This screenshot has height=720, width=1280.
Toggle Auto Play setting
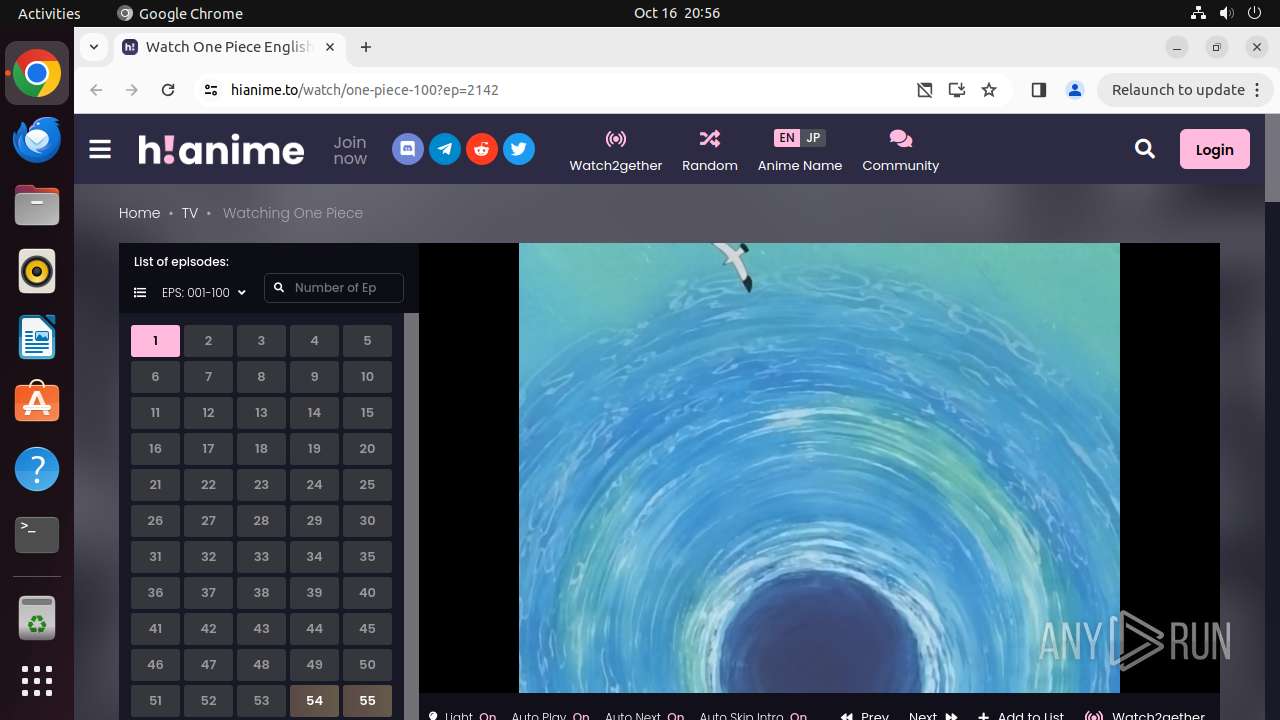[550, 715]
